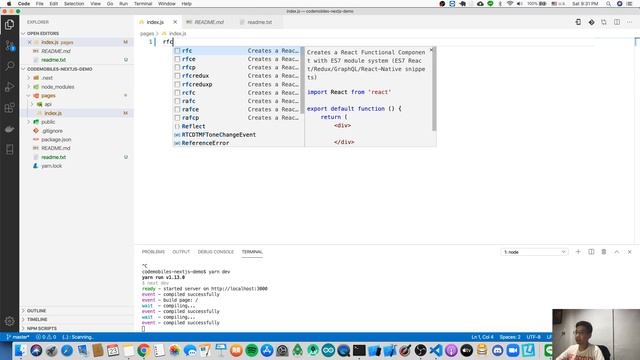Click the Ln 1, Col 4 status indicator
The height and width of the screenshot is (360, 640).
tap(482, 337)
